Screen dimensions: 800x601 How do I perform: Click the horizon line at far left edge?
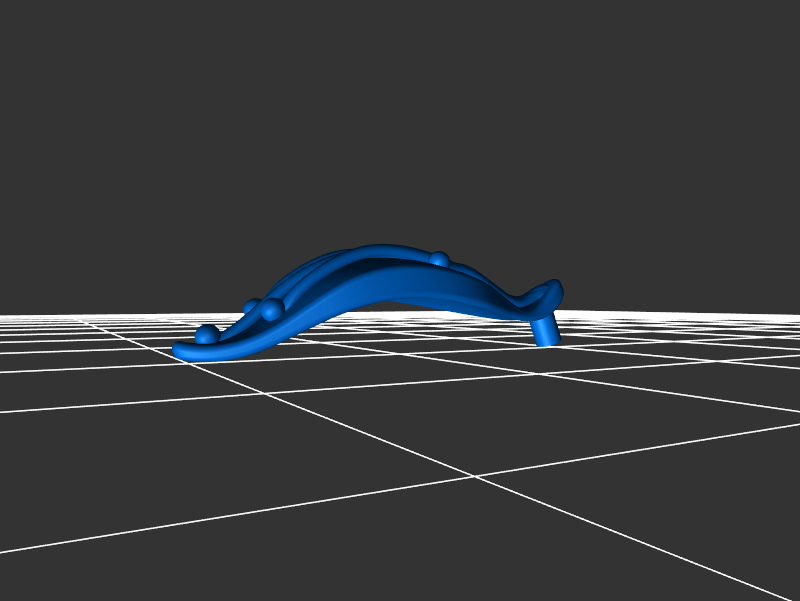5,316
